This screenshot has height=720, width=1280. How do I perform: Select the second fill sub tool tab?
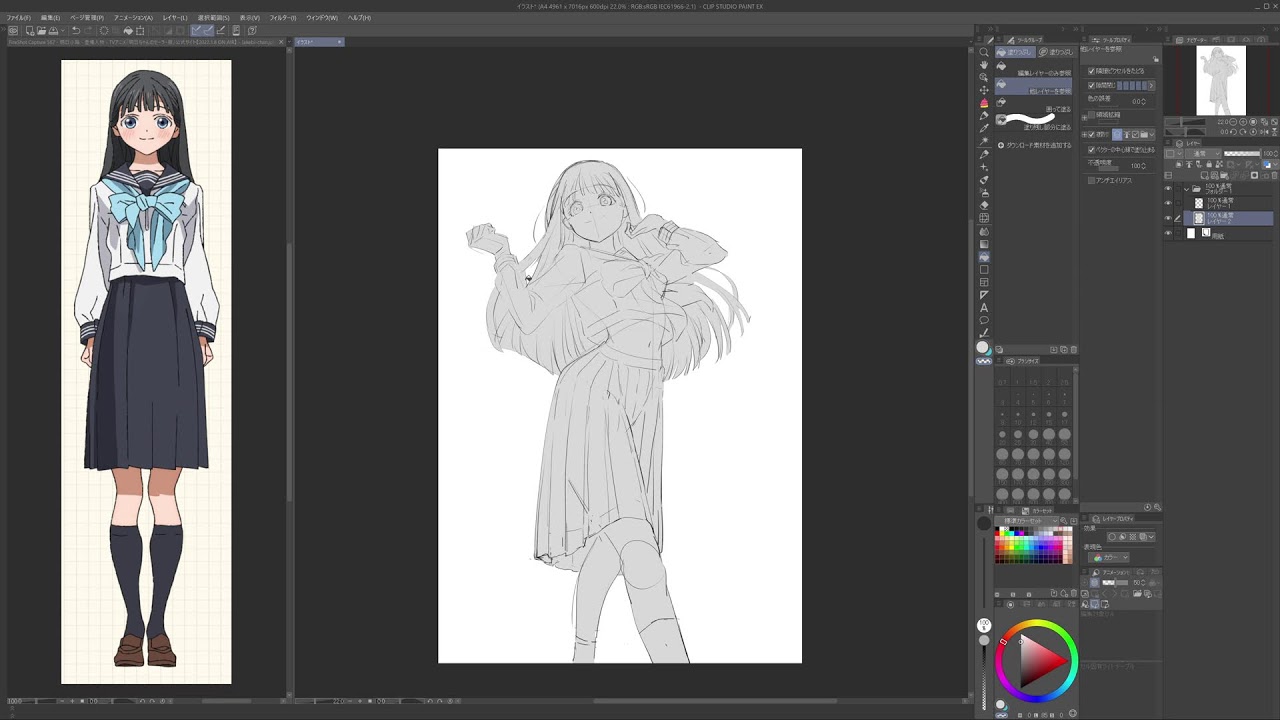1054,52
